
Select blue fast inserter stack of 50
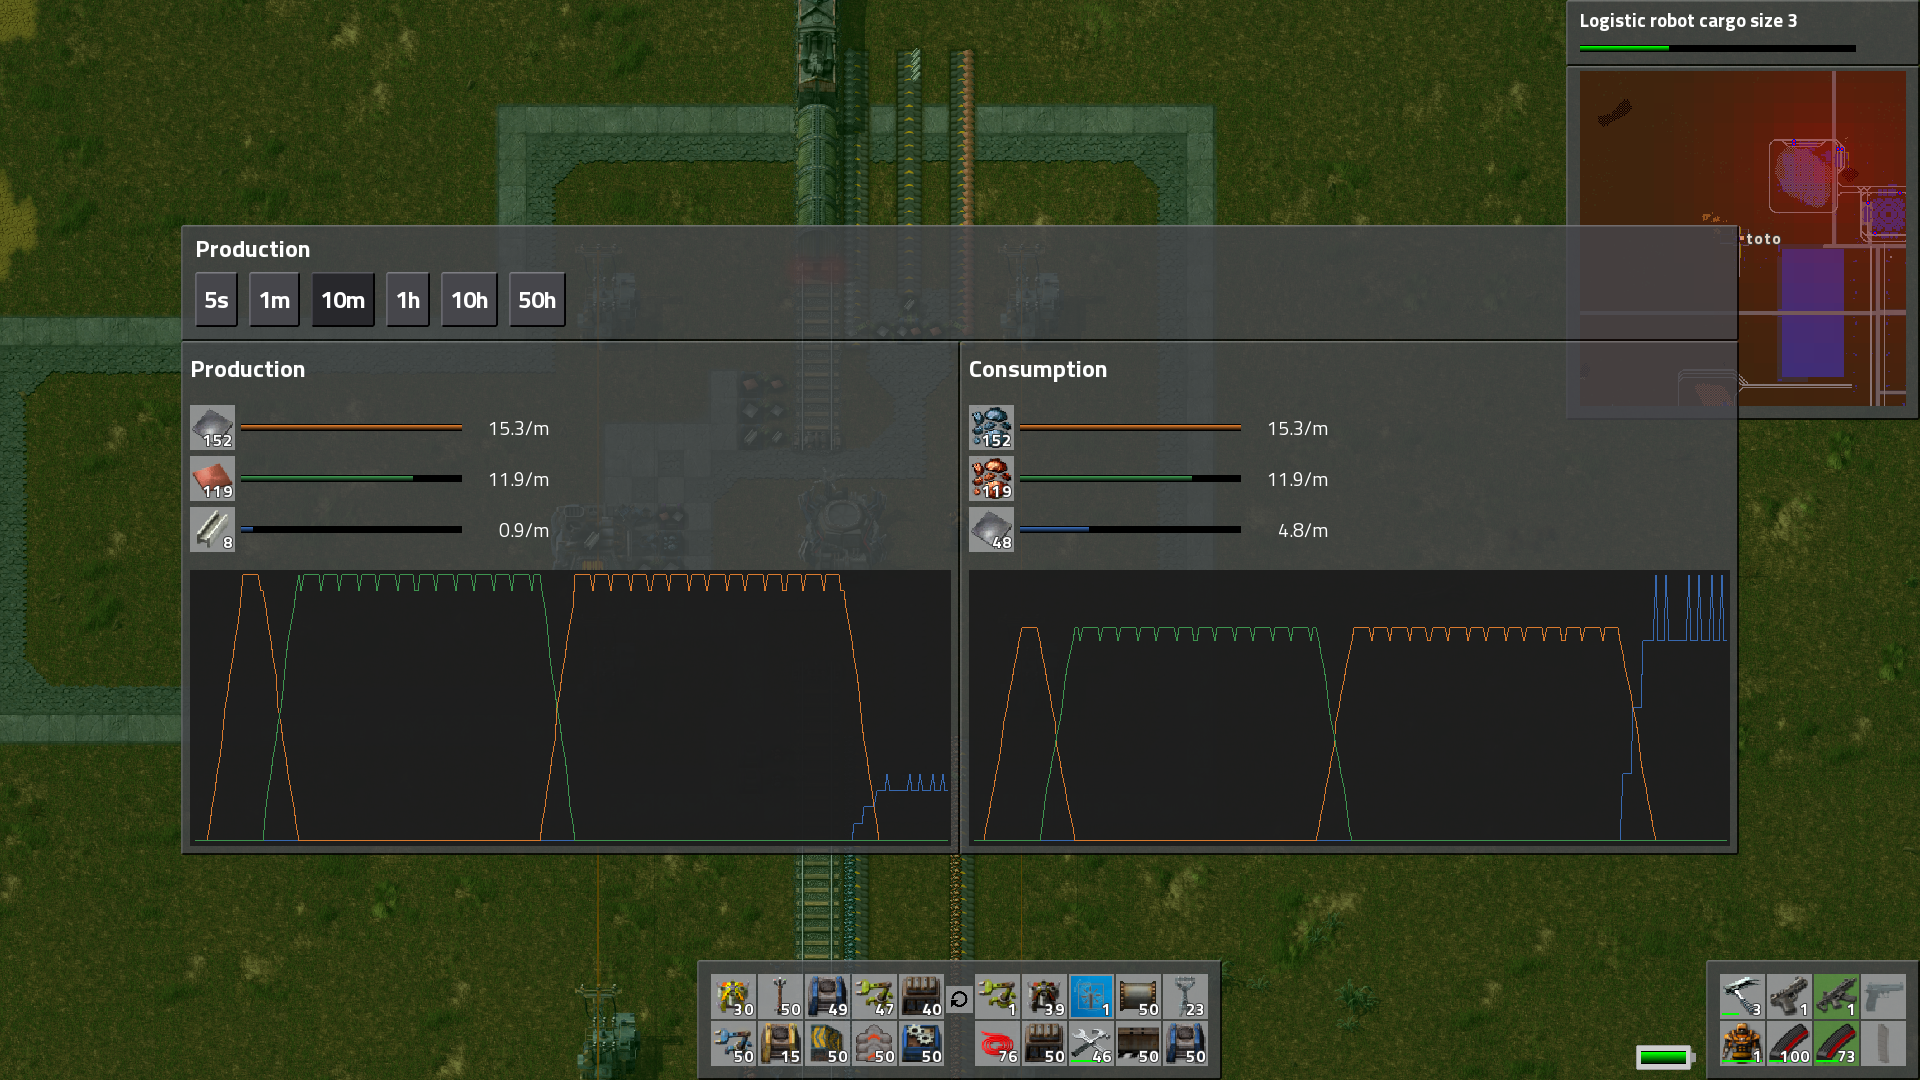pos(733,1043)
